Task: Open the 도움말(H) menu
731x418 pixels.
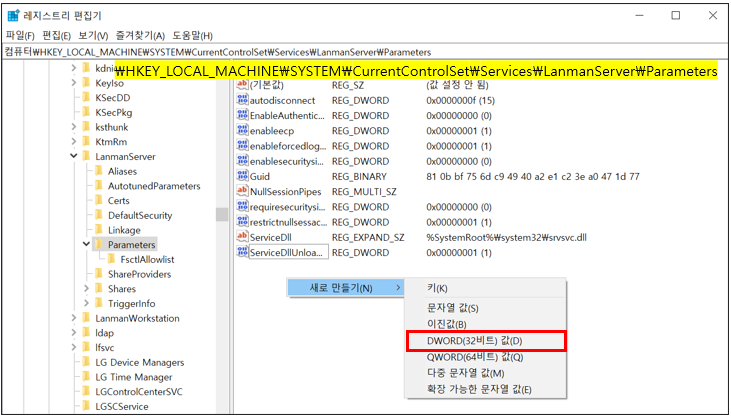Action: coord(193,35)
